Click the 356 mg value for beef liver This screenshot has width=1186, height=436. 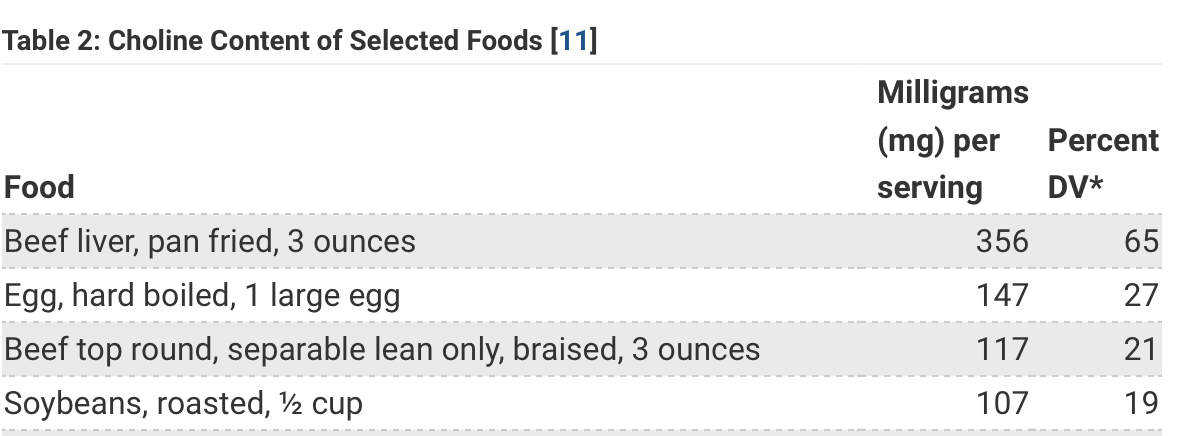pyautogui.click(x=1002, y=241)
